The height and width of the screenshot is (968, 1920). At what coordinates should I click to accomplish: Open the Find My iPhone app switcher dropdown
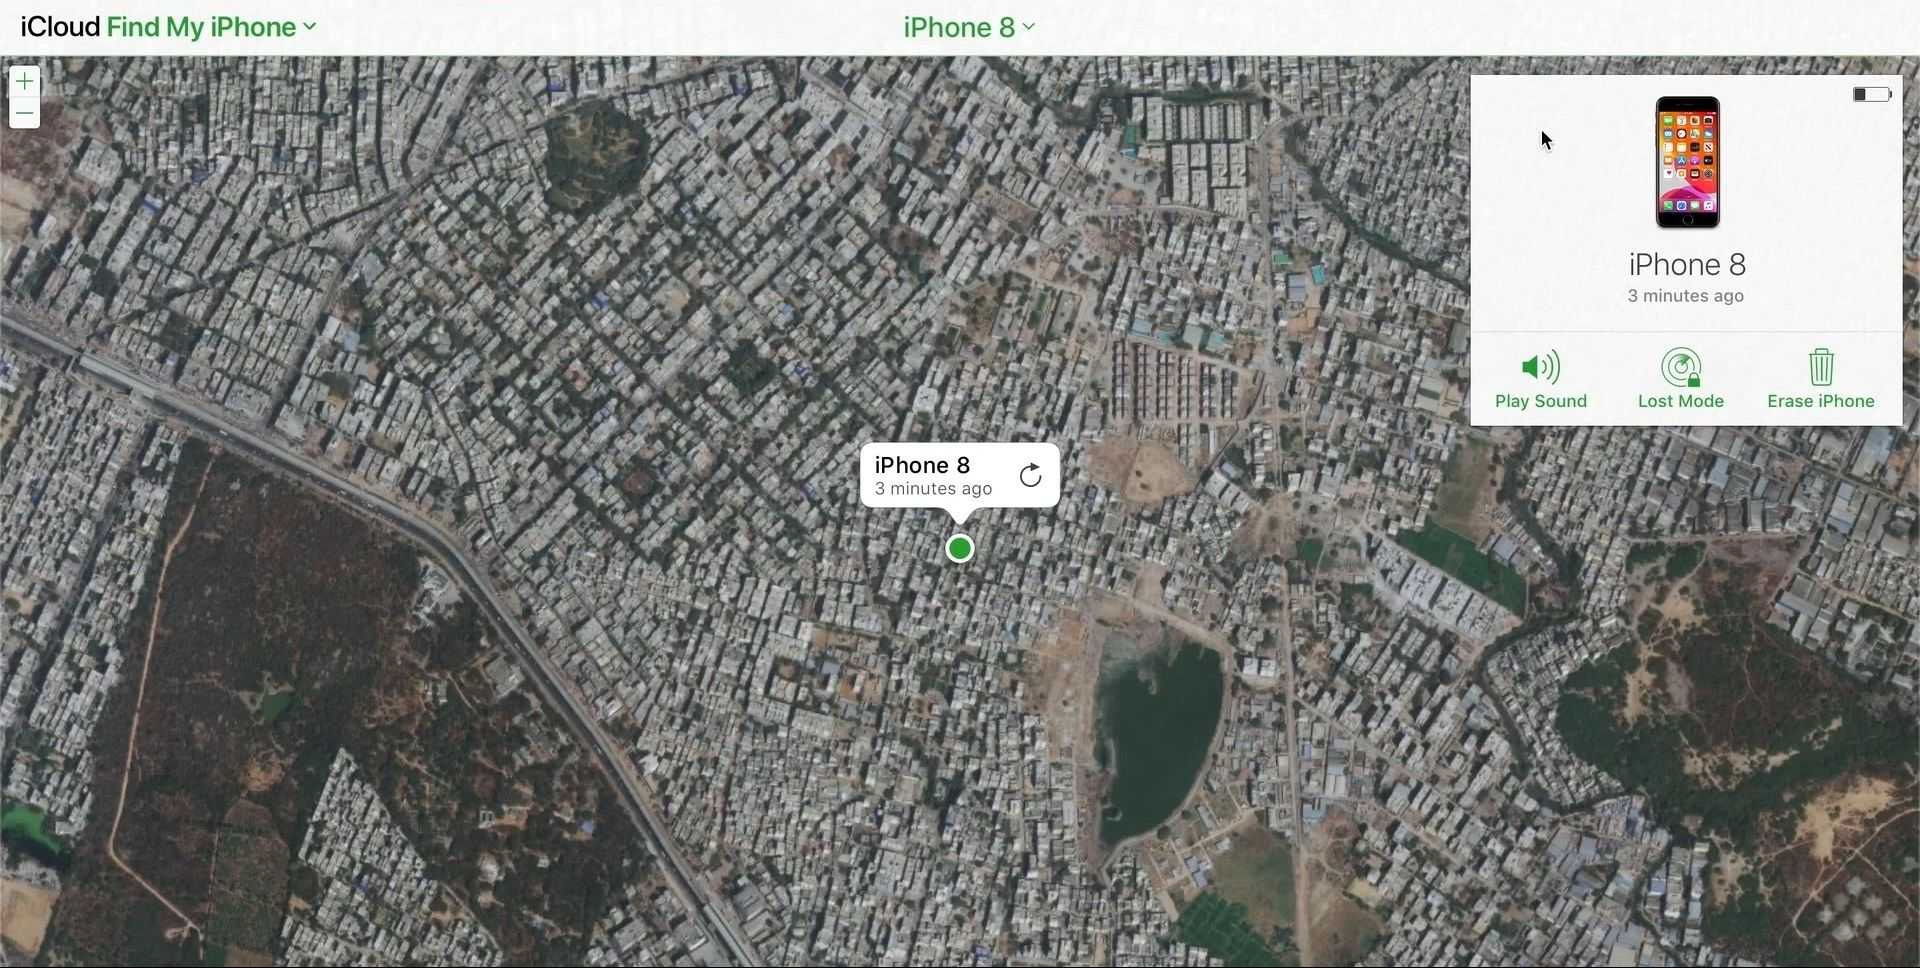click(x=211, y=27)
